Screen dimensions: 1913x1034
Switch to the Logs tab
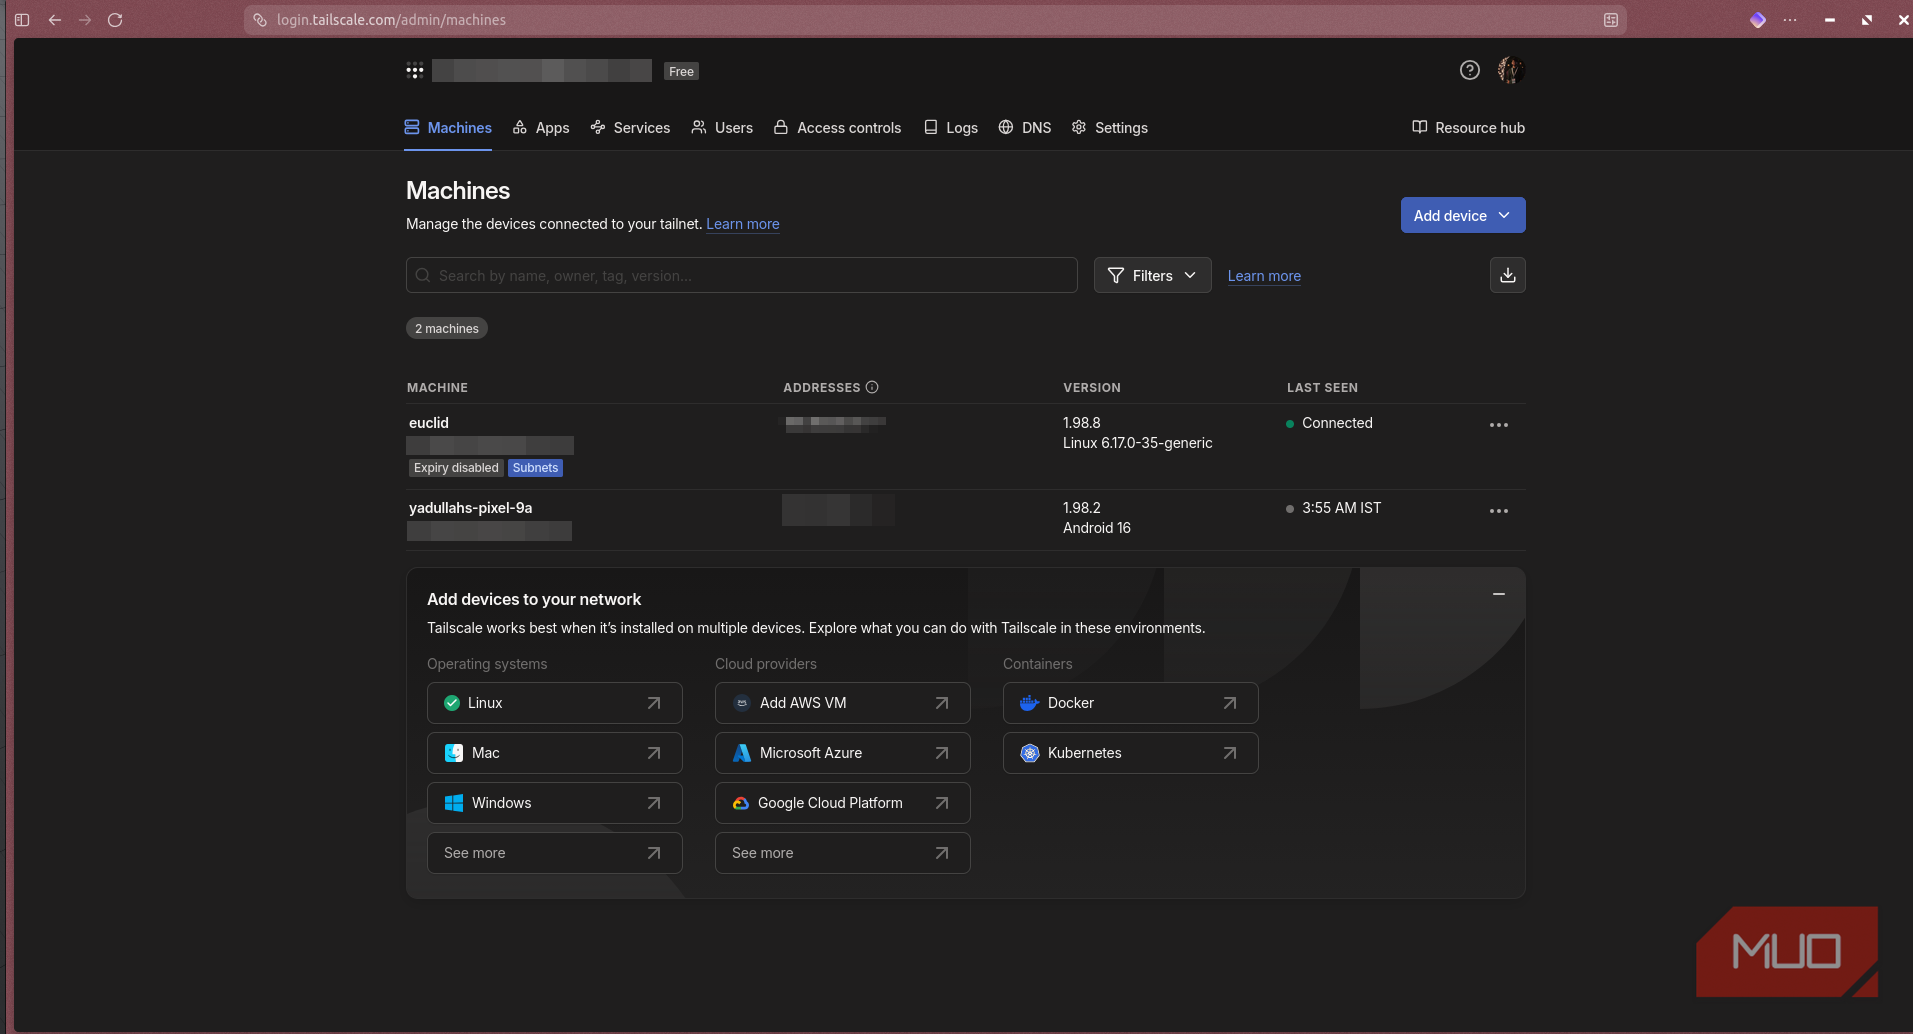[x=951, y=128]
